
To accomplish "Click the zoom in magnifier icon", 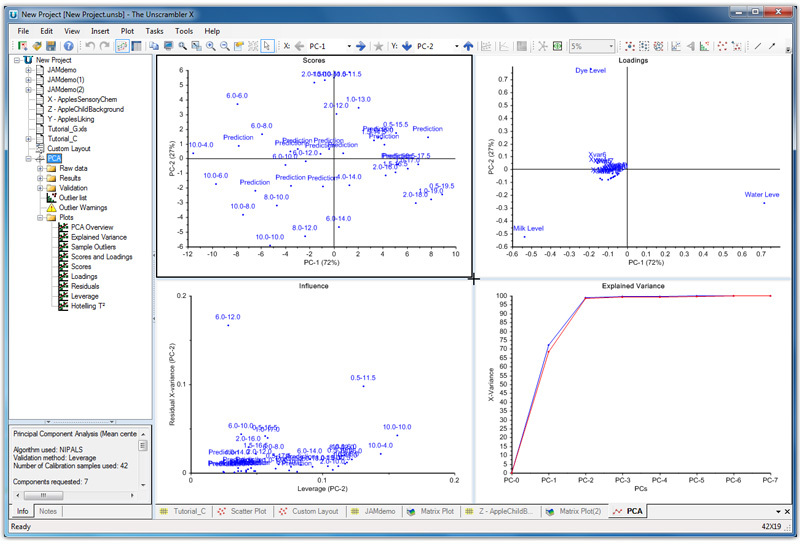I will (209, 46).
